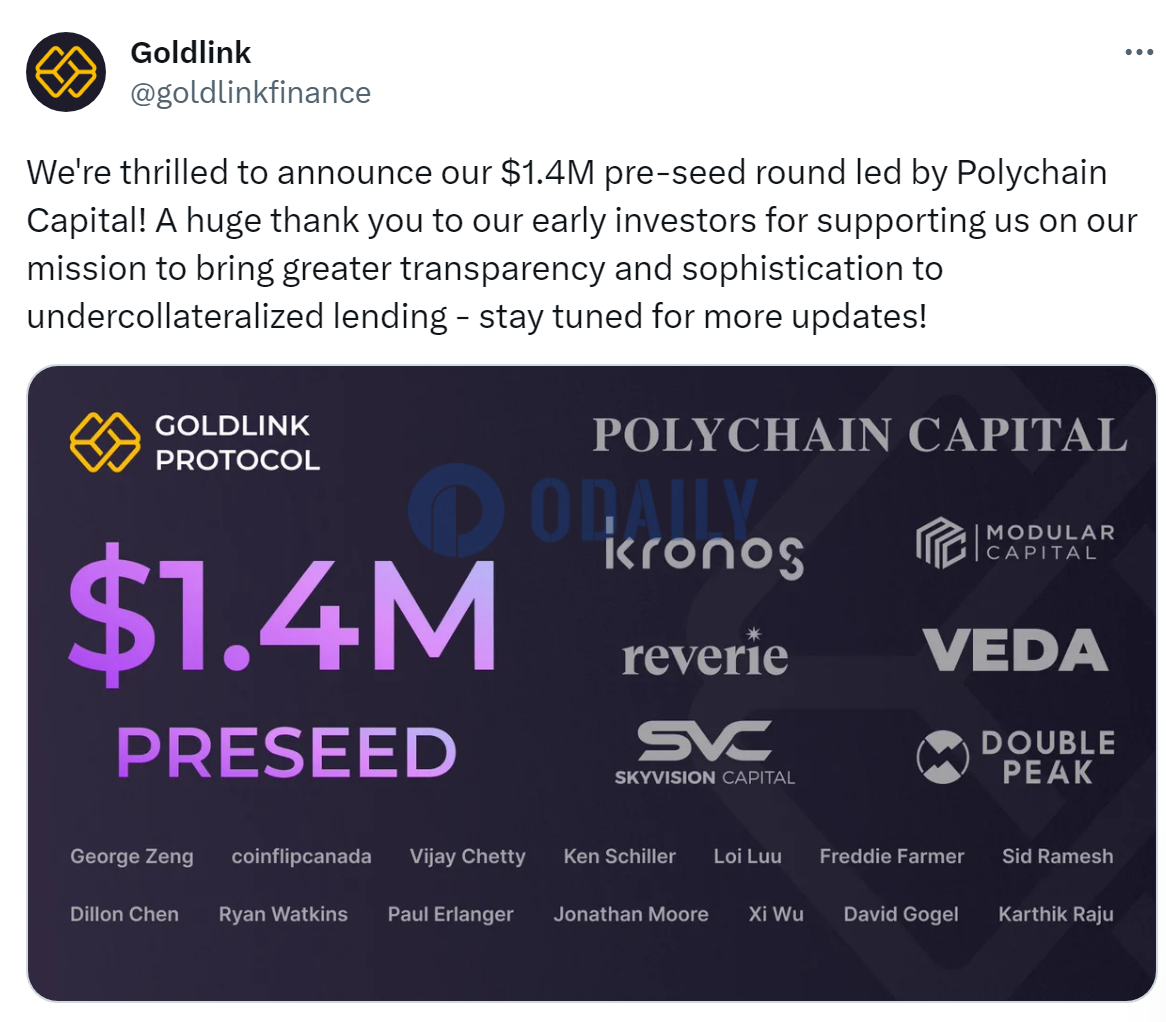Open the @goldlinkfinance handle
1166x1022 pixels.
[251, 93]
